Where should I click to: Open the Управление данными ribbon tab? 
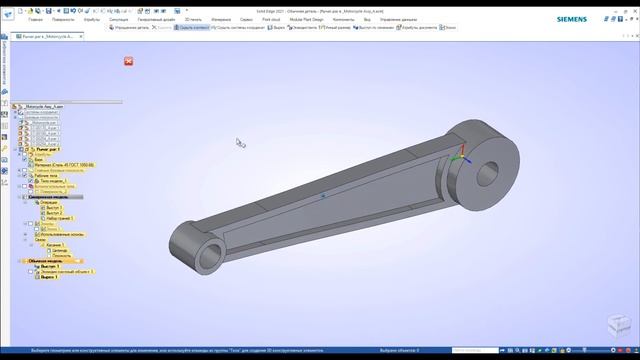(398, 19)
